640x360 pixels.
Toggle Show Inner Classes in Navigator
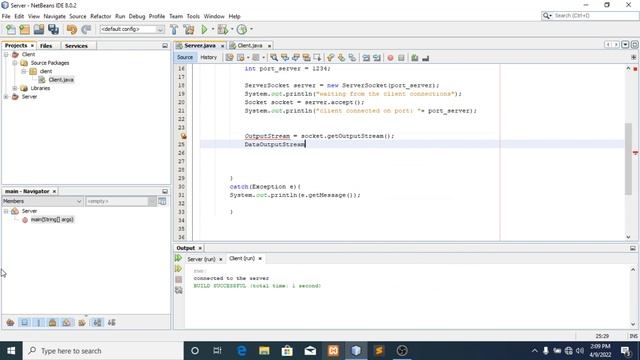coord(67,322)
